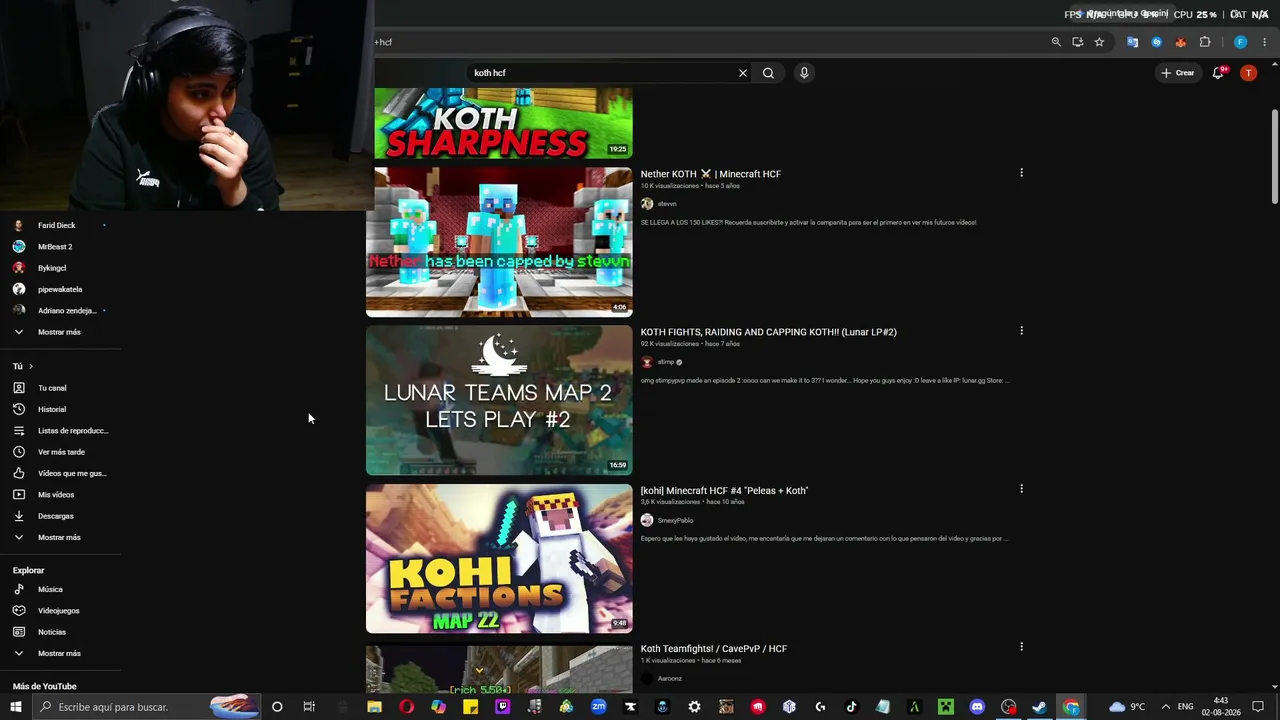1280x720 pixels.
Task: Open the Google Translate extension
Action: click(x=1133, y=42)
